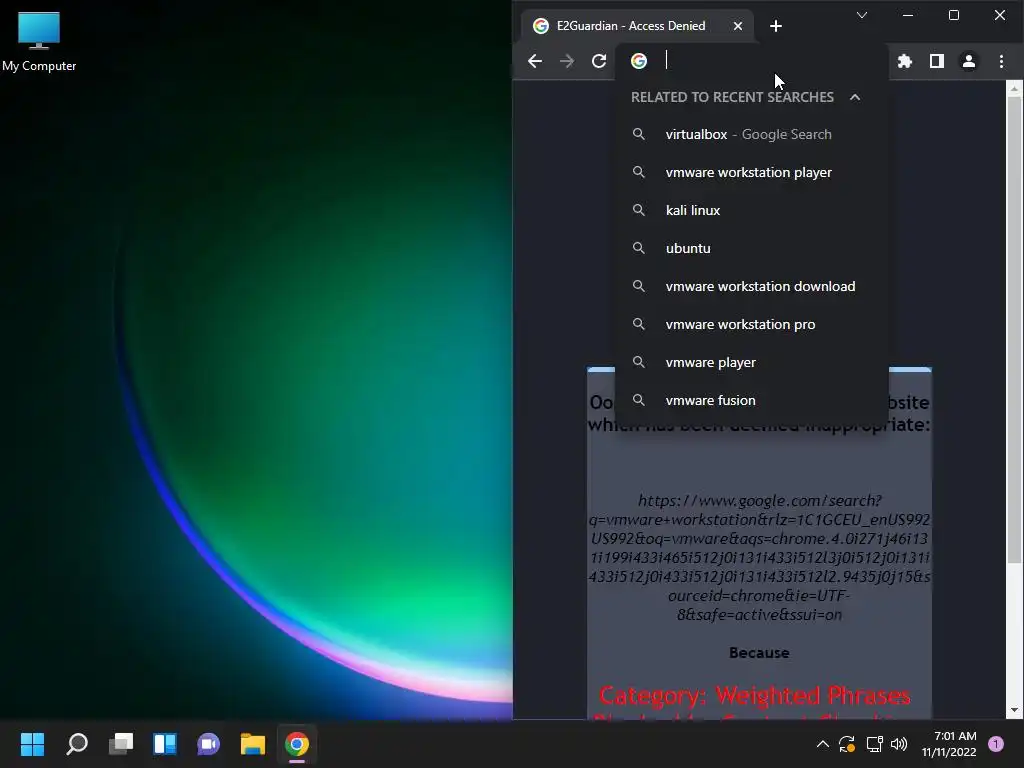Image resolution: width=1024 pixels, height=768 pixels.
Task: Choose the virtualbox Google Search suggestion
Action: (751, 134)
